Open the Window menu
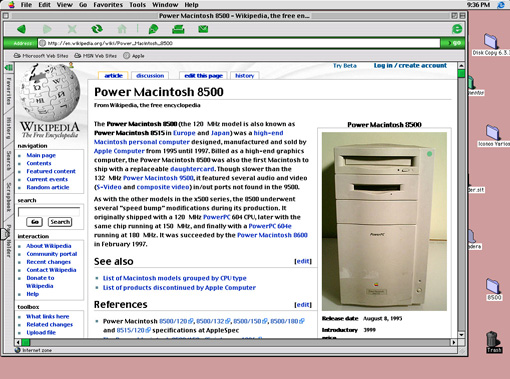510x379 pixels. coord(165,5)
